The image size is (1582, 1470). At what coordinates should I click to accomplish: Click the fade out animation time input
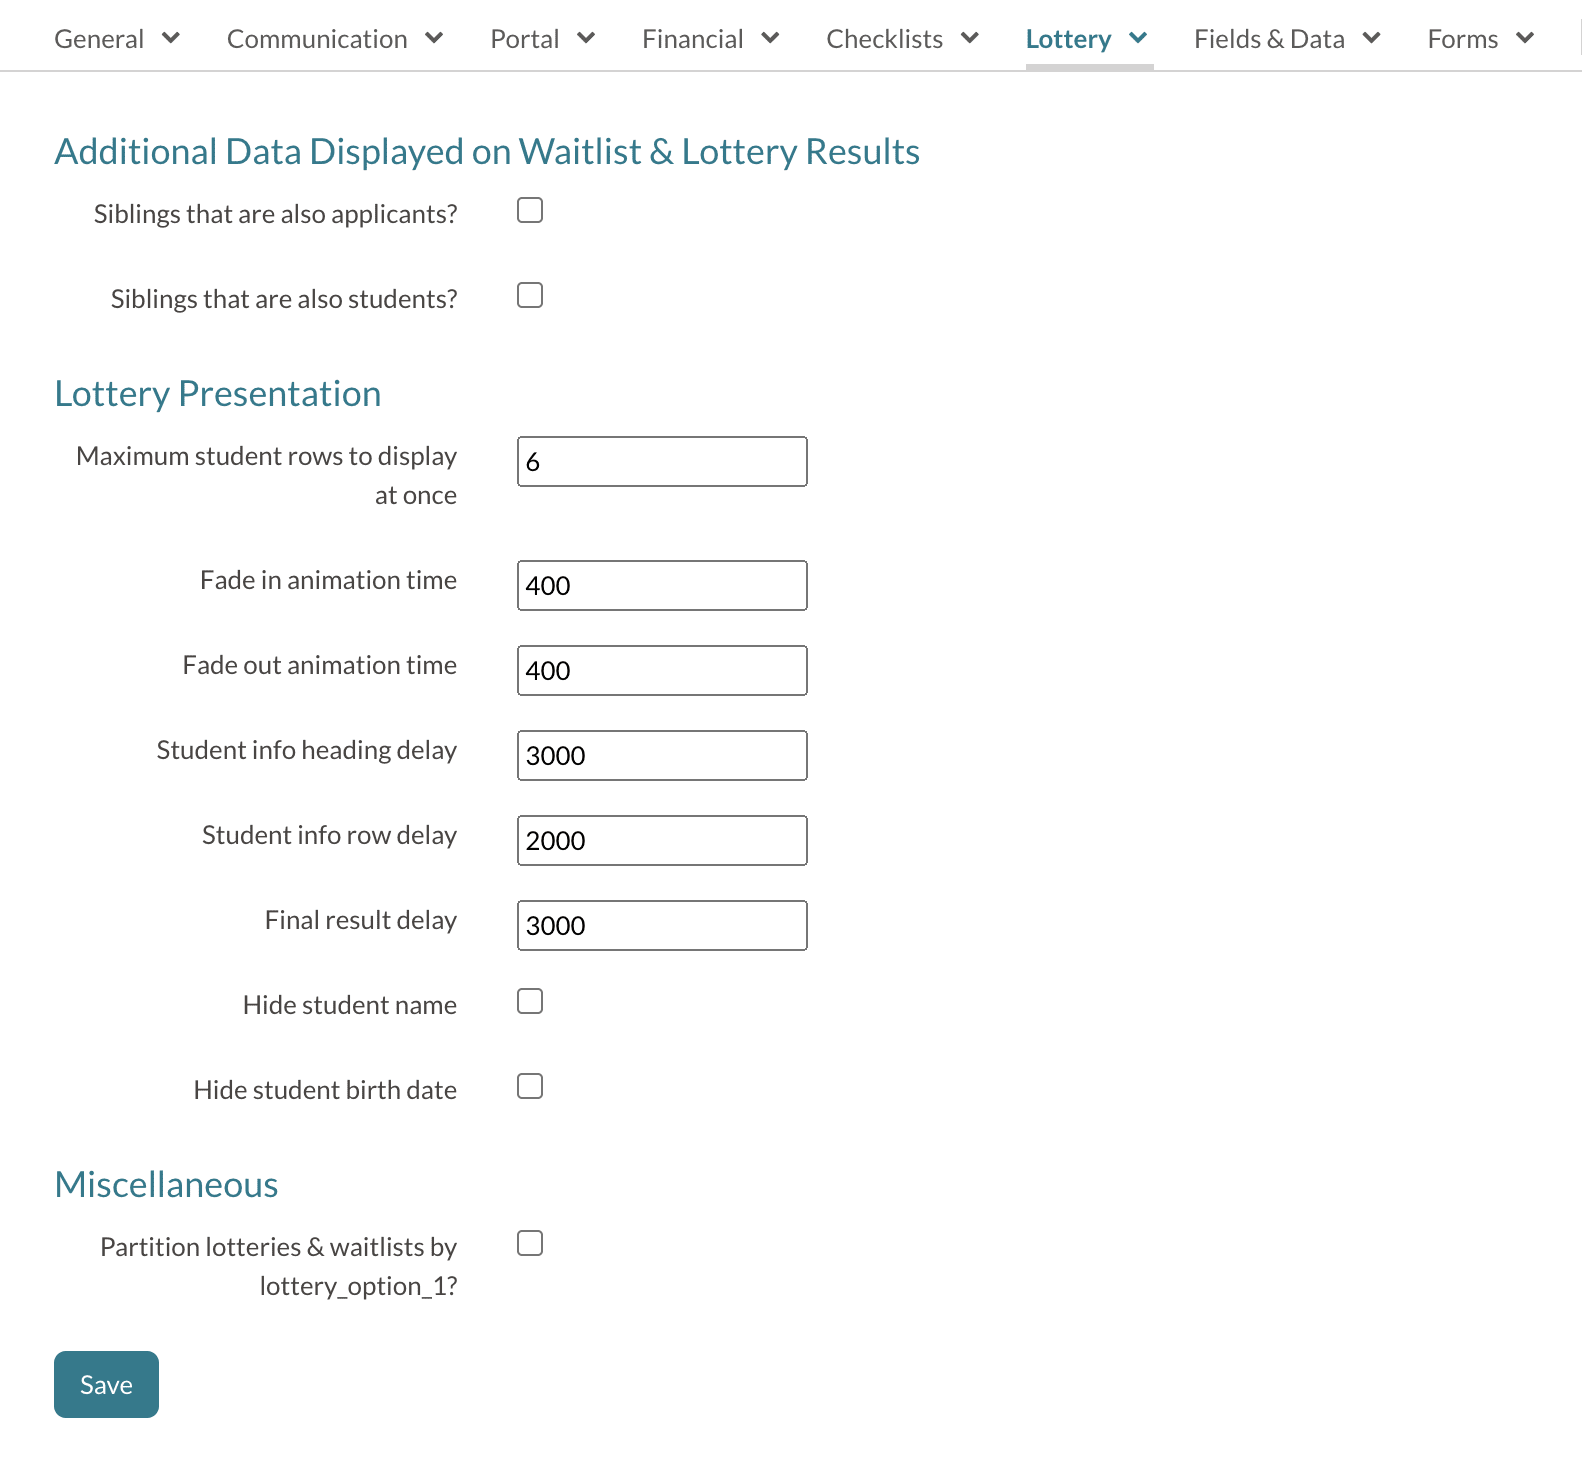(x=662, y=671)
